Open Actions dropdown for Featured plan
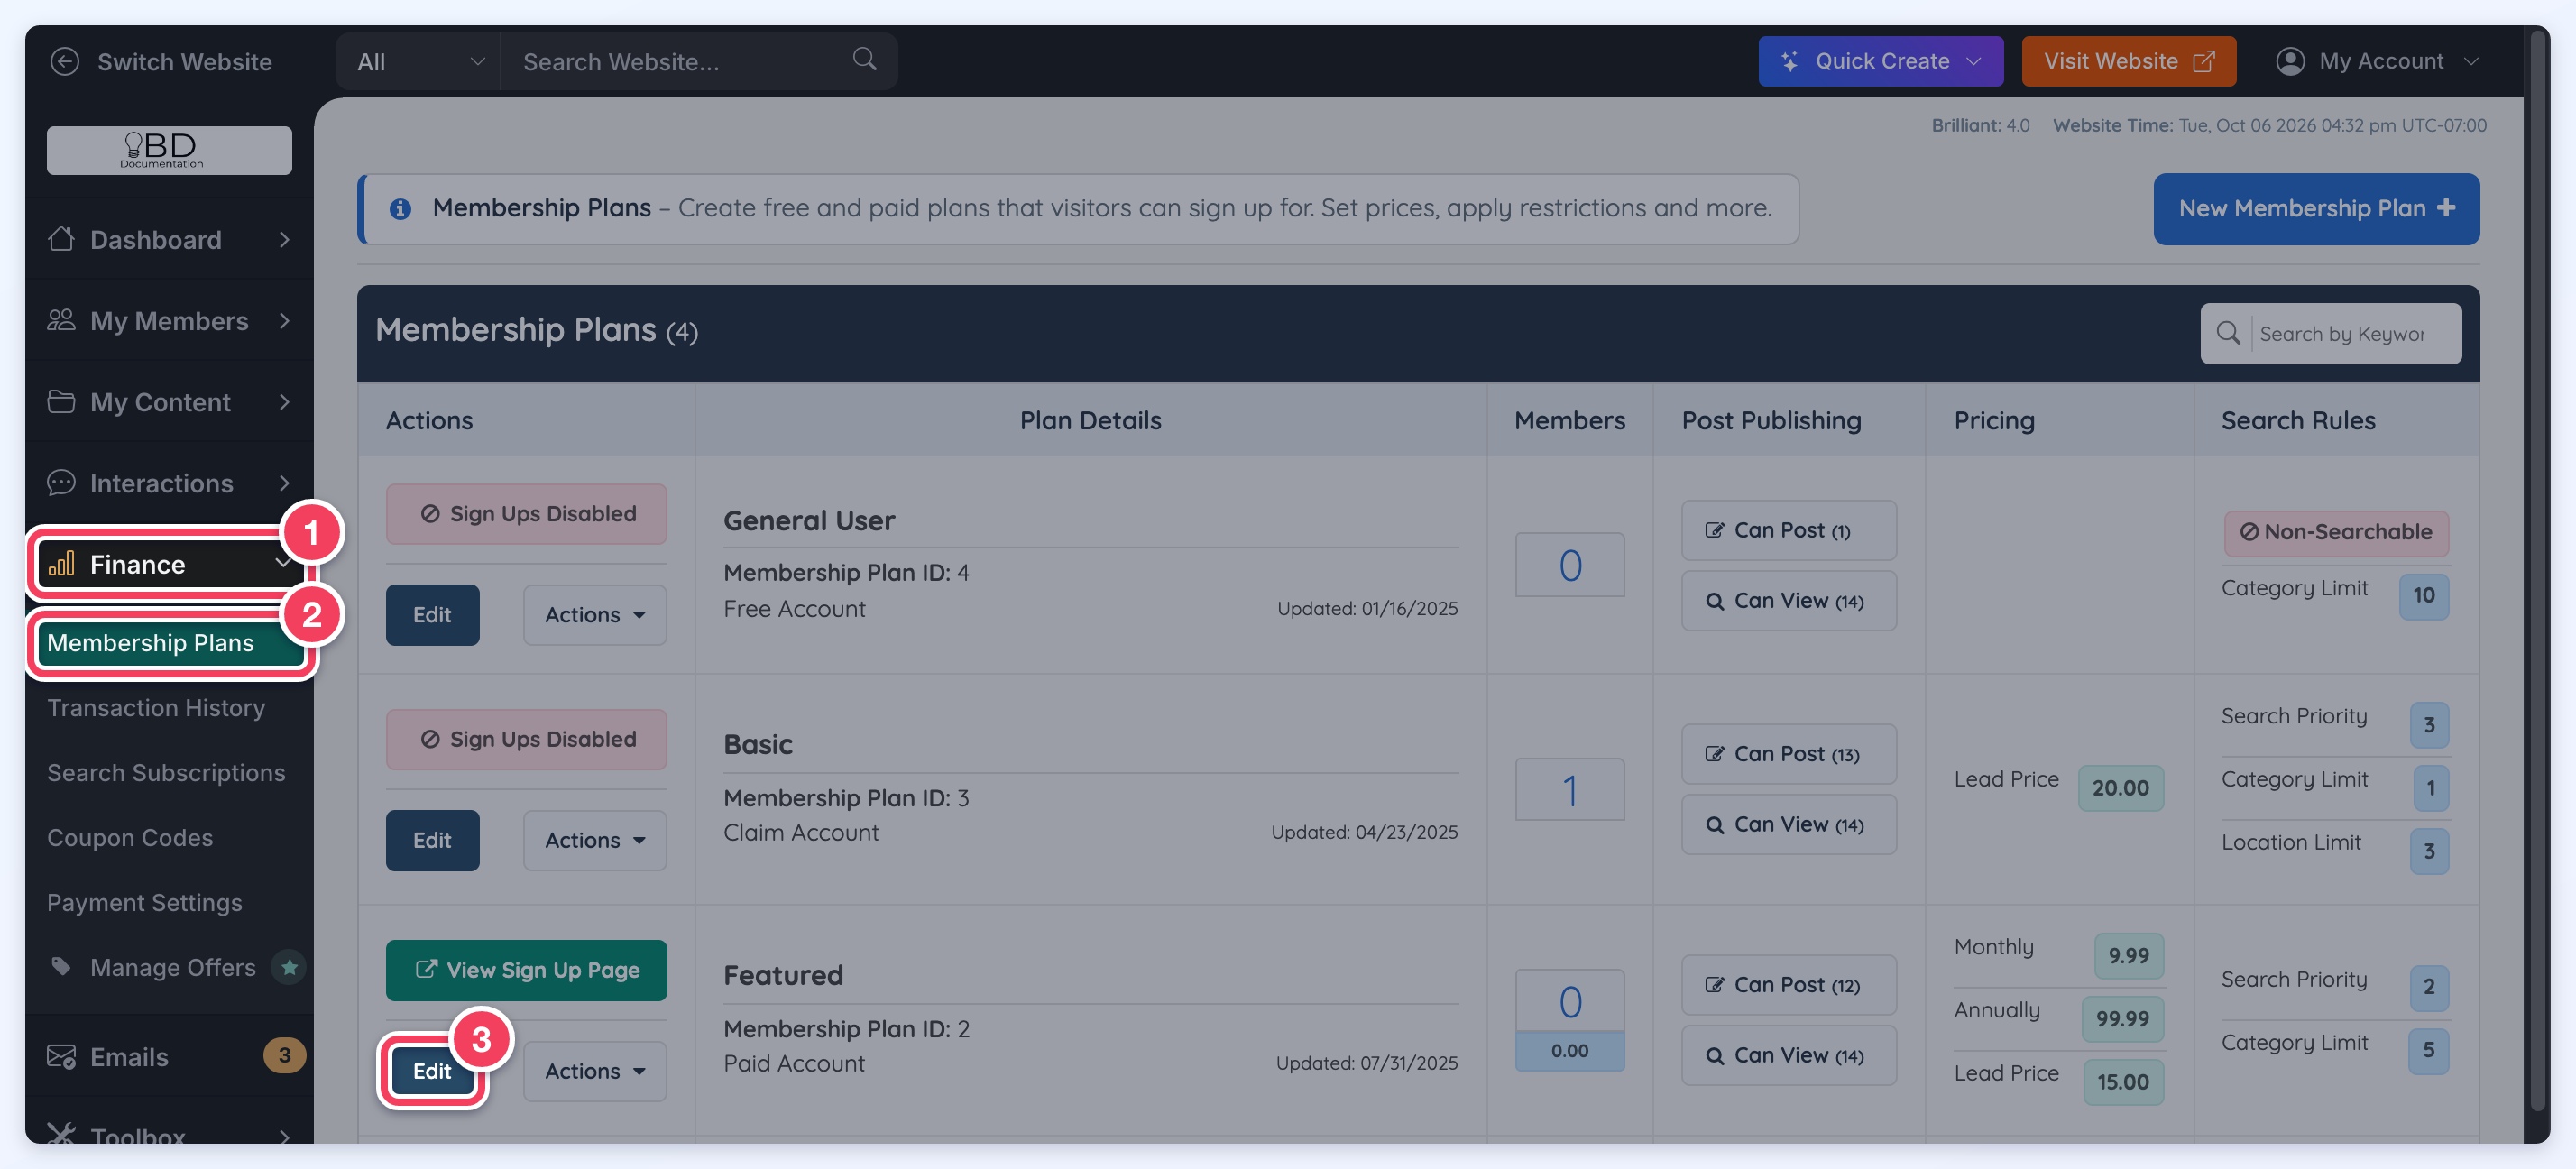Viewport: 2576px width, 1169px height. click(595, 1070)
